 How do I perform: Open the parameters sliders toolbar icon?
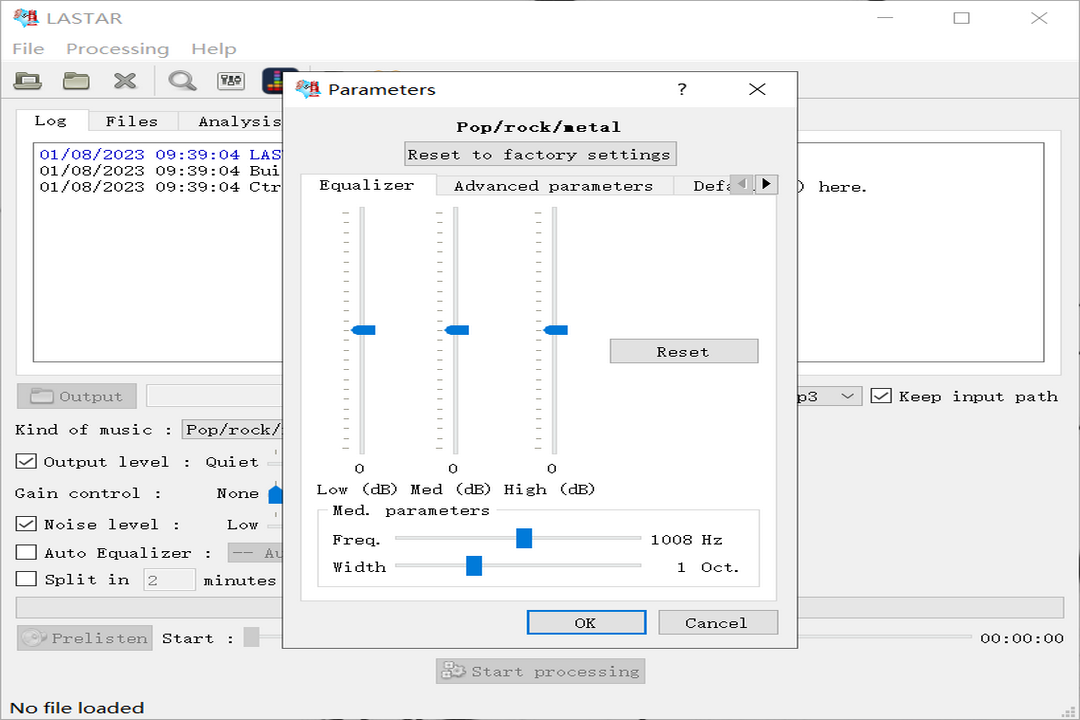point(231,81)
